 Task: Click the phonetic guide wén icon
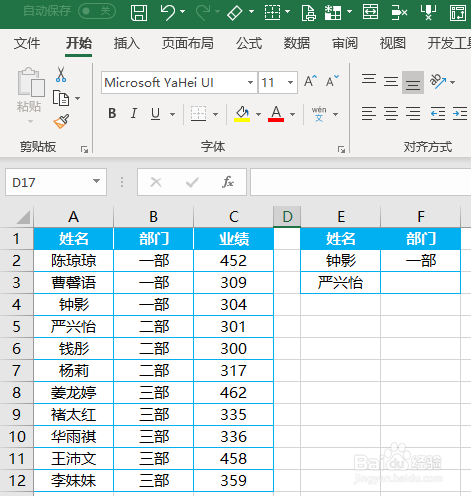pos(319,114)
